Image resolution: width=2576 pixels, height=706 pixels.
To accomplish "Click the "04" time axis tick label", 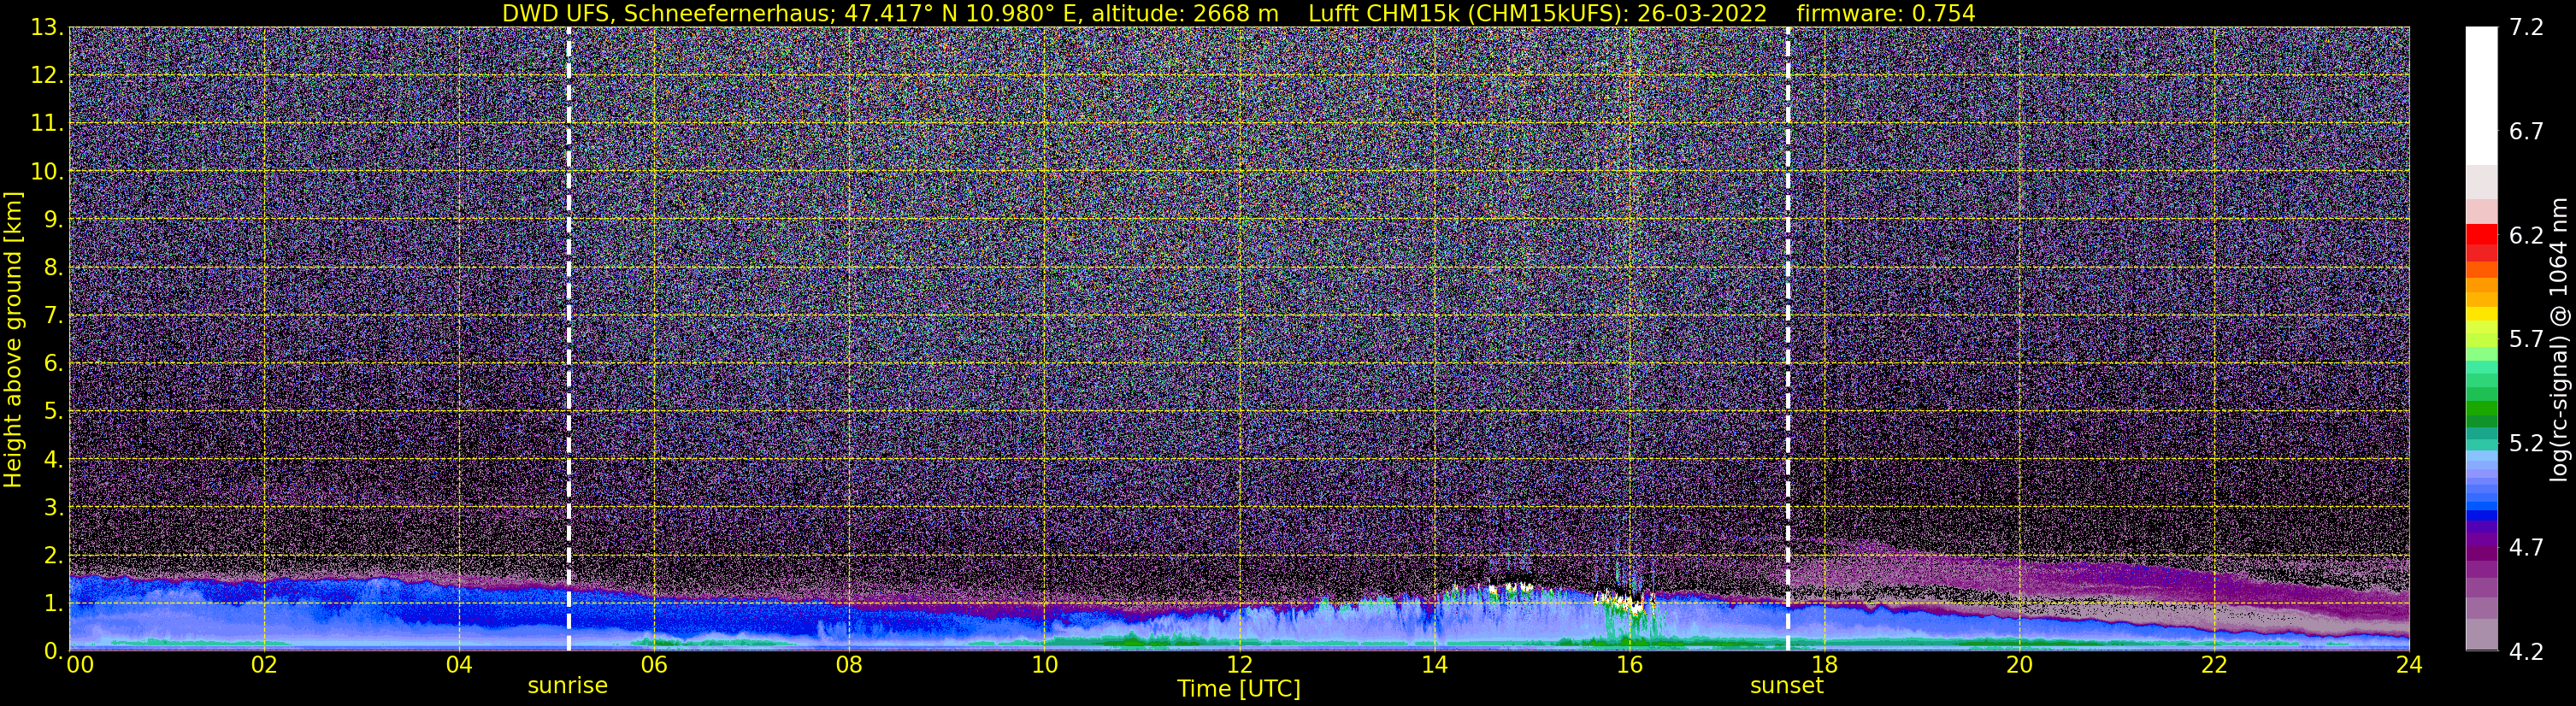I will tap(459, 666).
